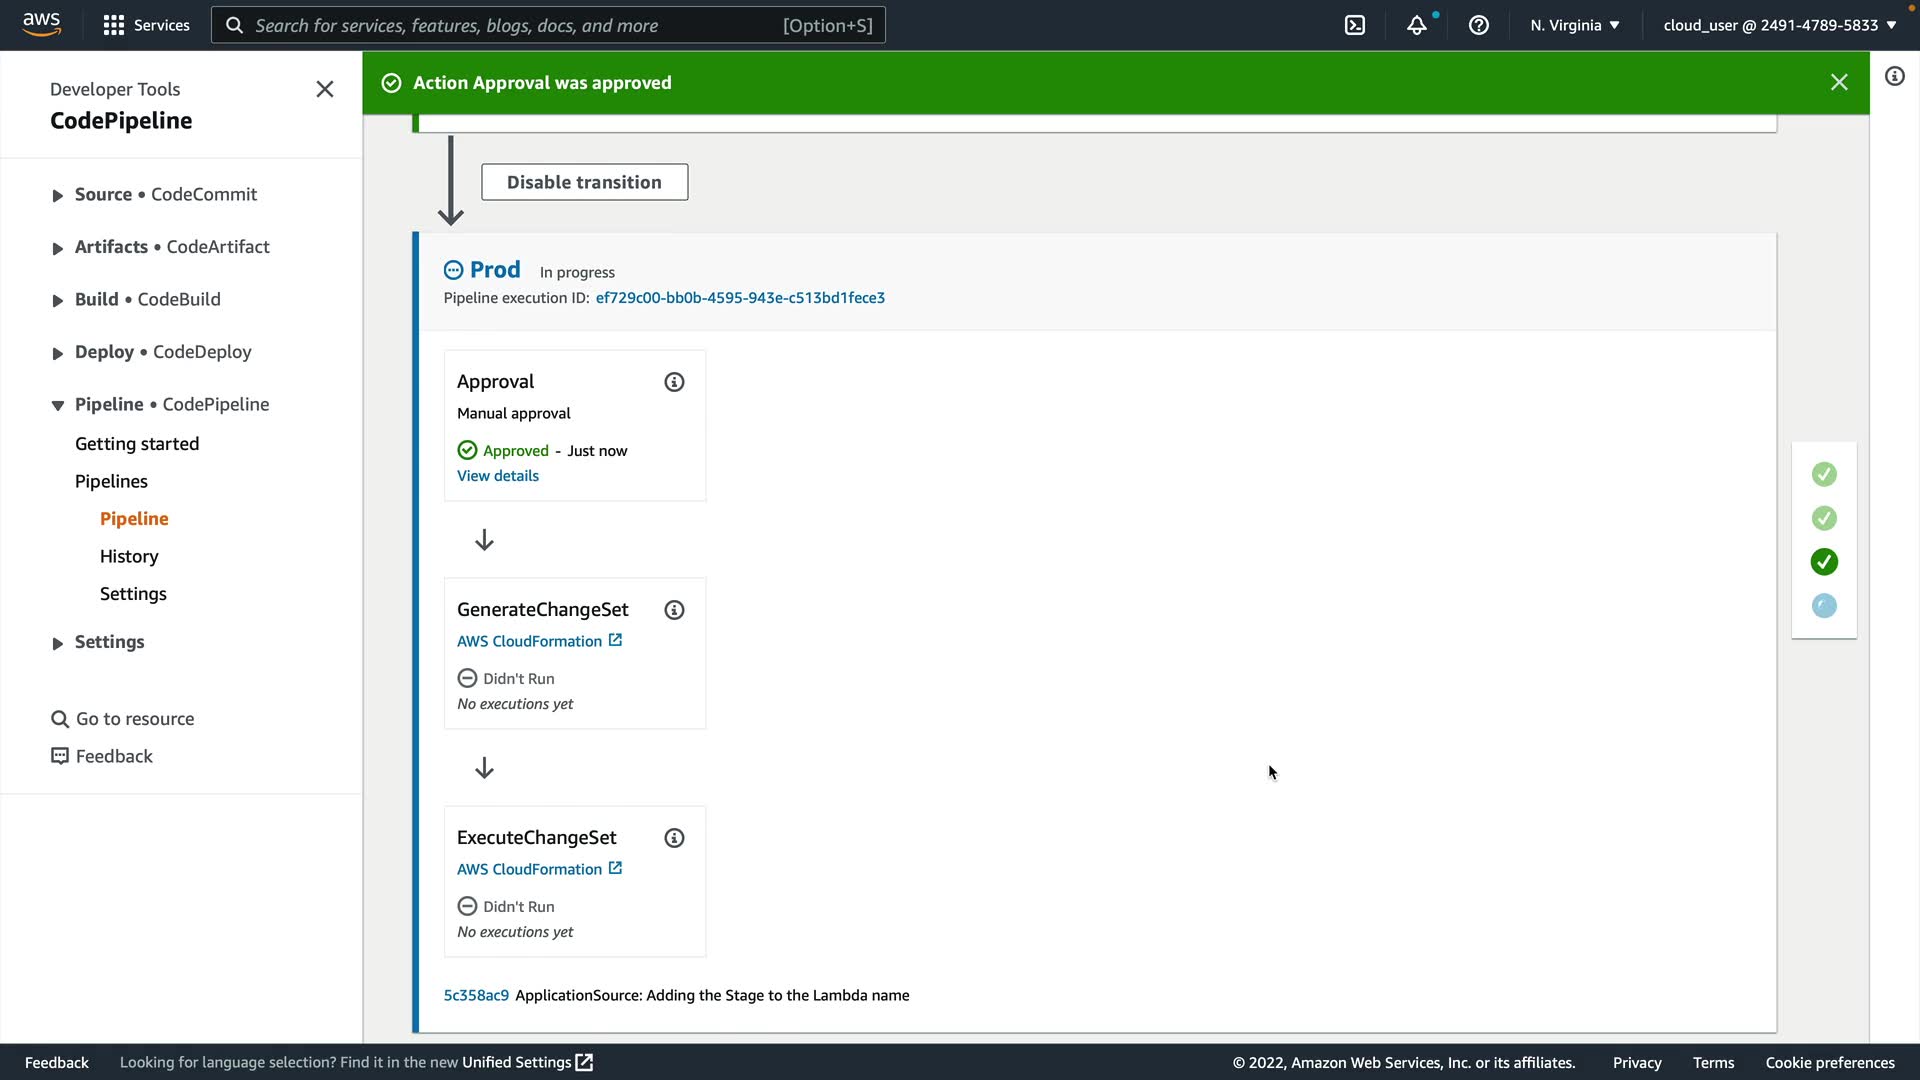Image resolution: width=1920 pixels, height=1080 pixels.
Task: Open the cloud_user account menu
Action: pos(1779,25)
